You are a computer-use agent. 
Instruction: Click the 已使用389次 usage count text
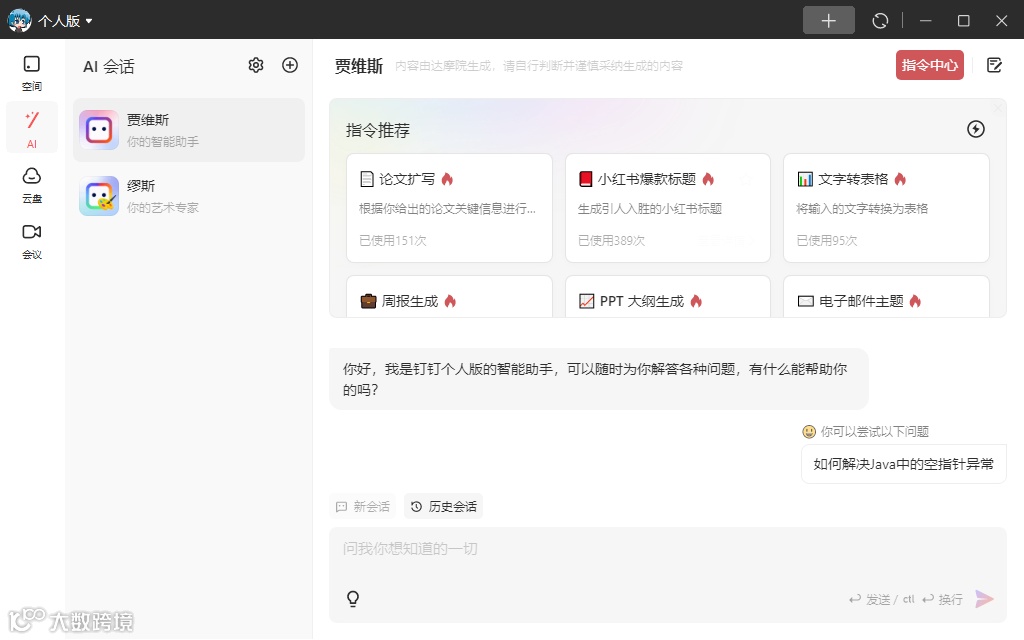click(611, 240)
